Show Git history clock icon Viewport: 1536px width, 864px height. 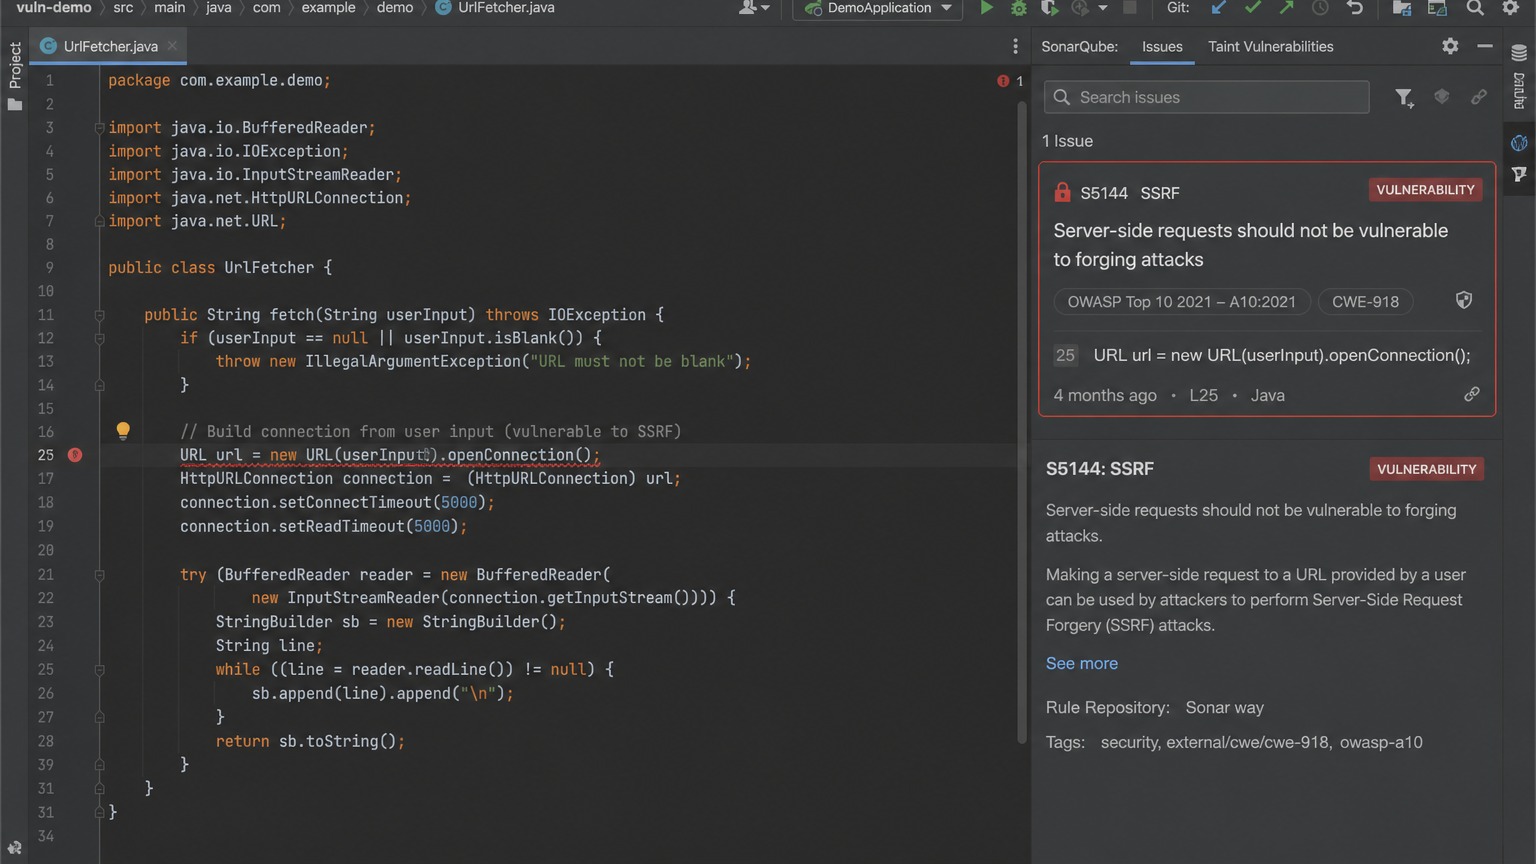[1320, 8]
